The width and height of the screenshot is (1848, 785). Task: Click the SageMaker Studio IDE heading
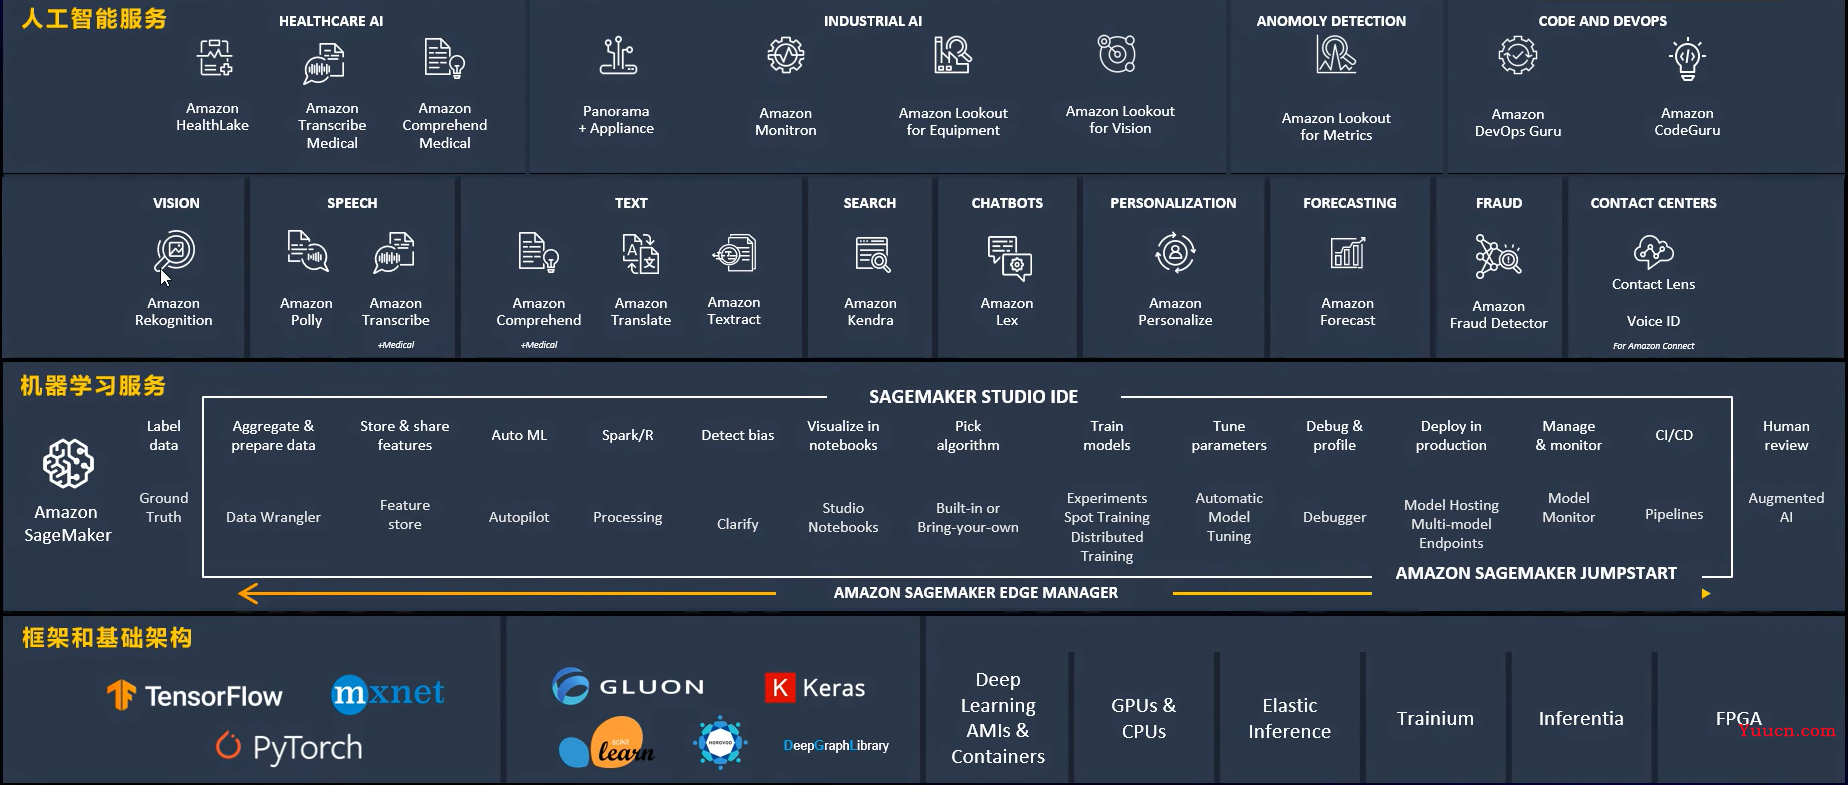click(973, 397)
